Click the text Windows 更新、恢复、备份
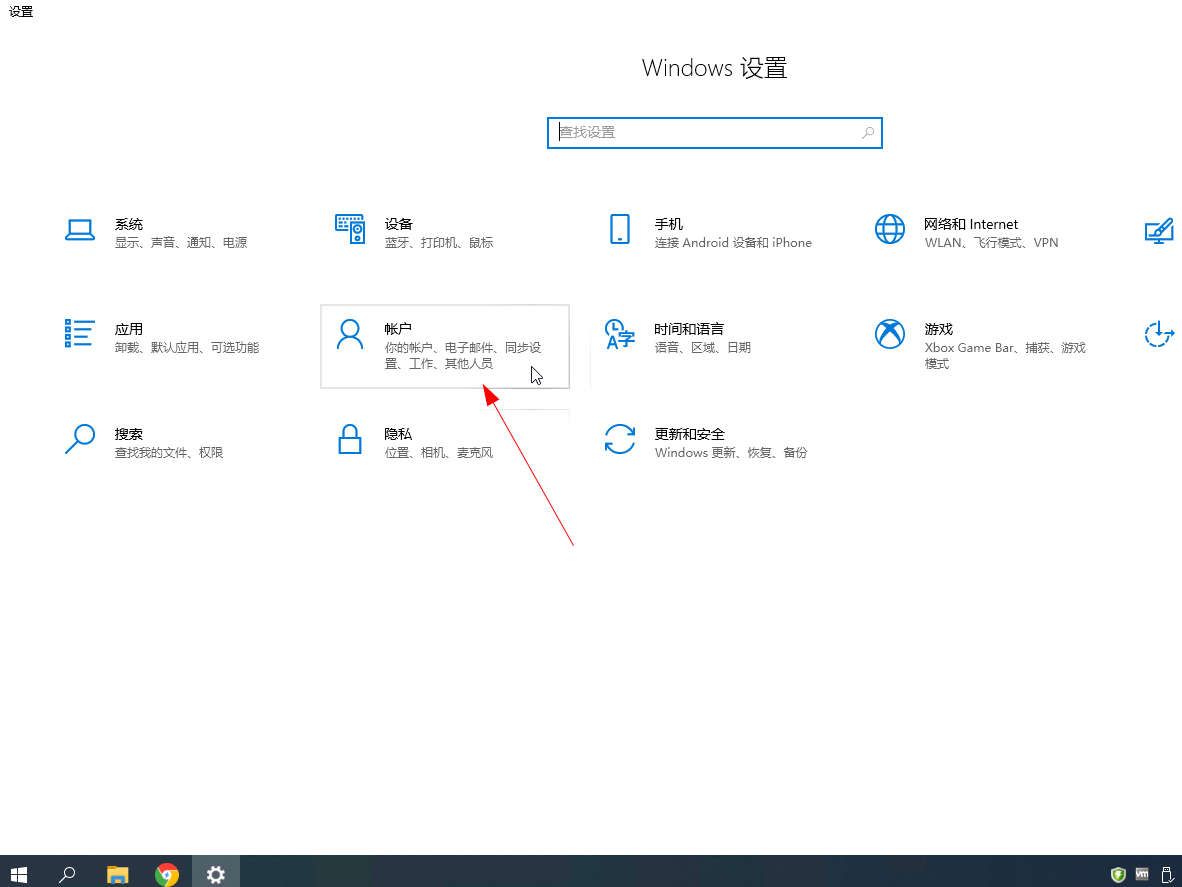 (x=731, y=453)
